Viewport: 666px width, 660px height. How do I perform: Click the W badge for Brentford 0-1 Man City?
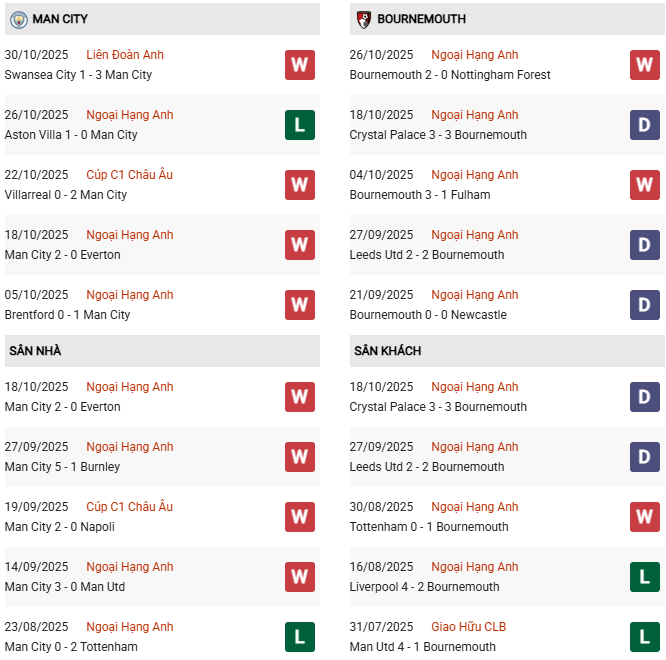coord(299,305)
